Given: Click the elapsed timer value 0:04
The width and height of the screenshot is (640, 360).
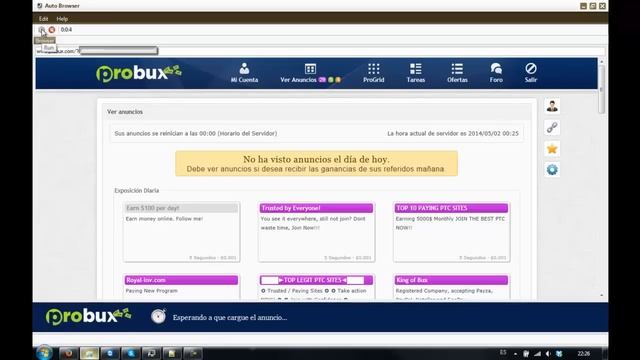Looking at the screenshot, I should (x=66, y=29).
